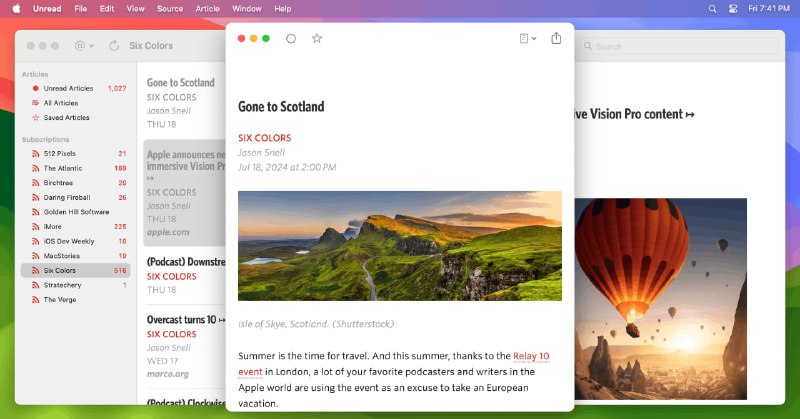
Task: Open Saved Articles in the sidebar
Action: 66,117
